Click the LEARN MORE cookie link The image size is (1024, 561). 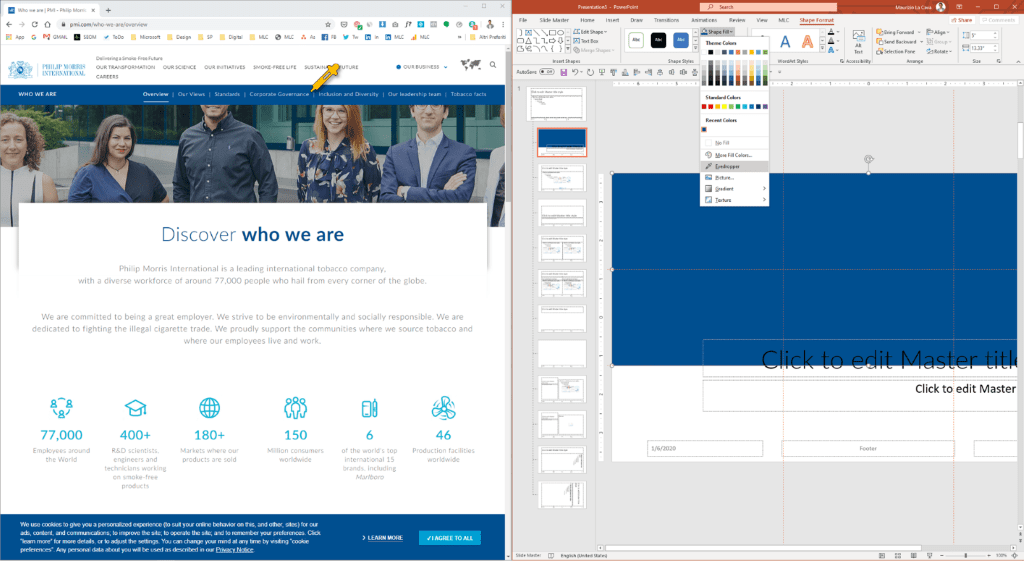pos(383,538)
